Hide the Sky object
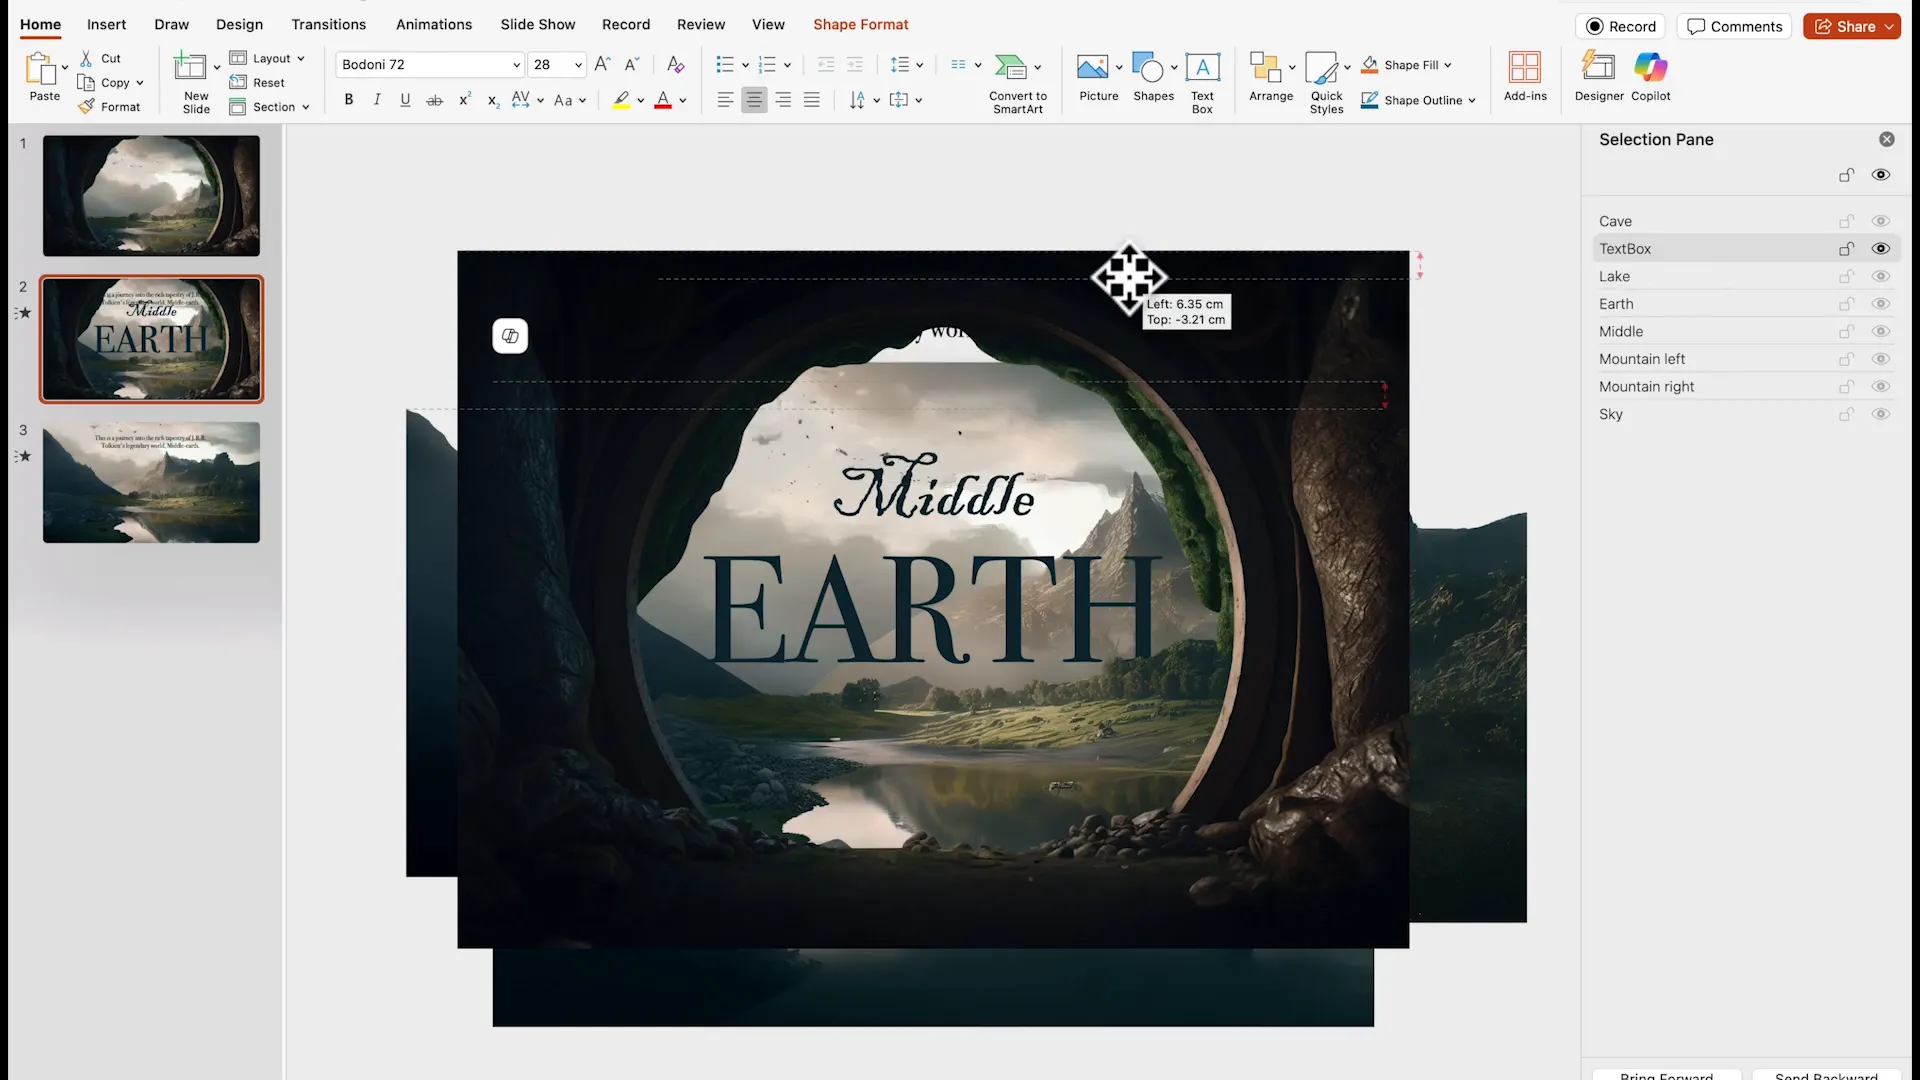Image resolution: width=1920 pixels, height=1080 pixels. tap(1880, 414)
